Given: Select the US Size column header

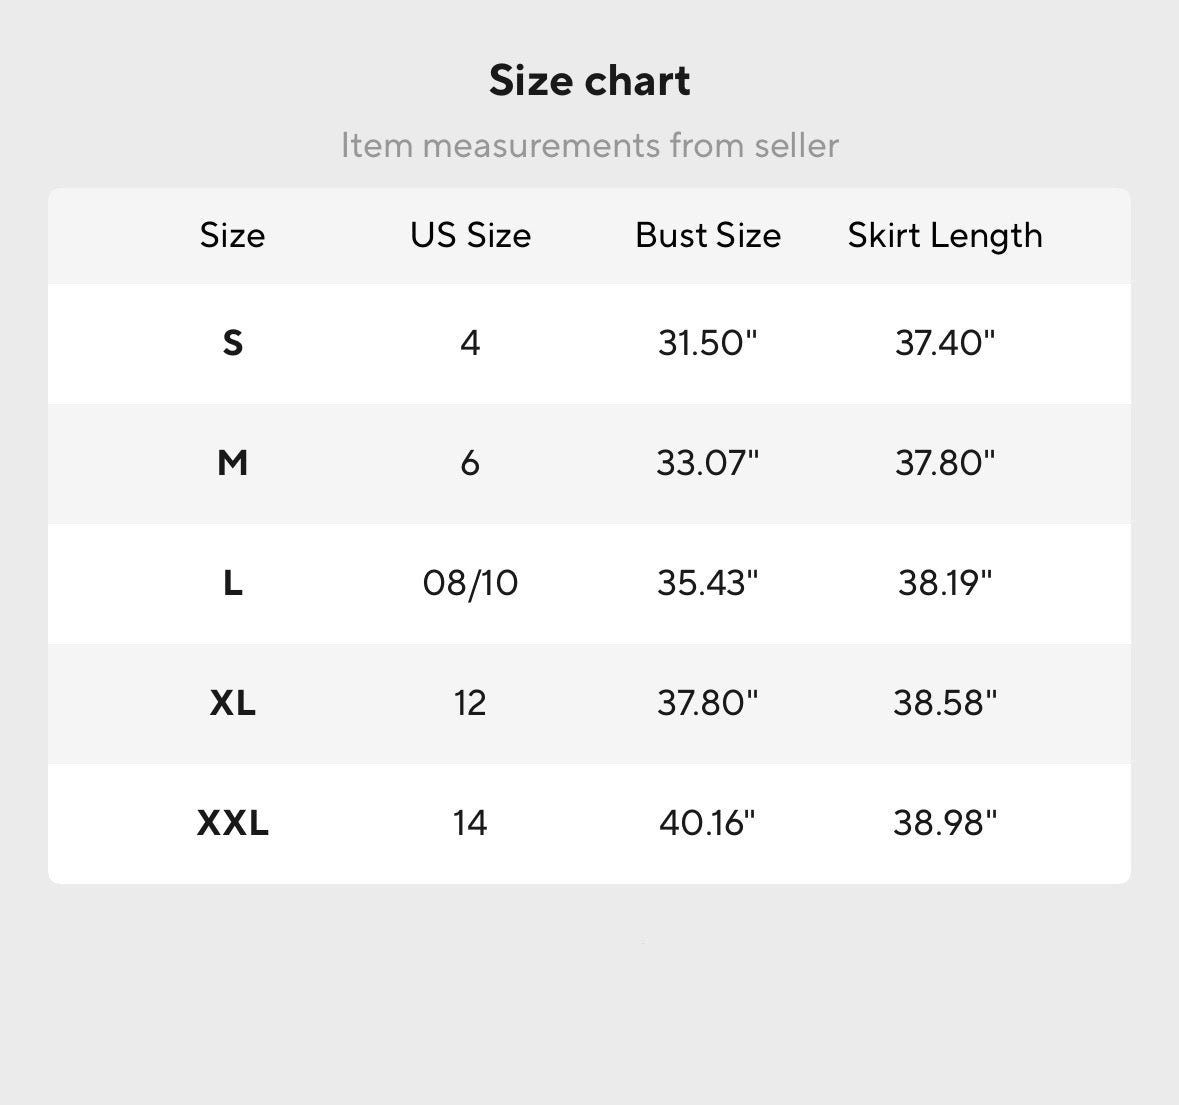Looking at the screenshot, I should [x=470, y=235].
